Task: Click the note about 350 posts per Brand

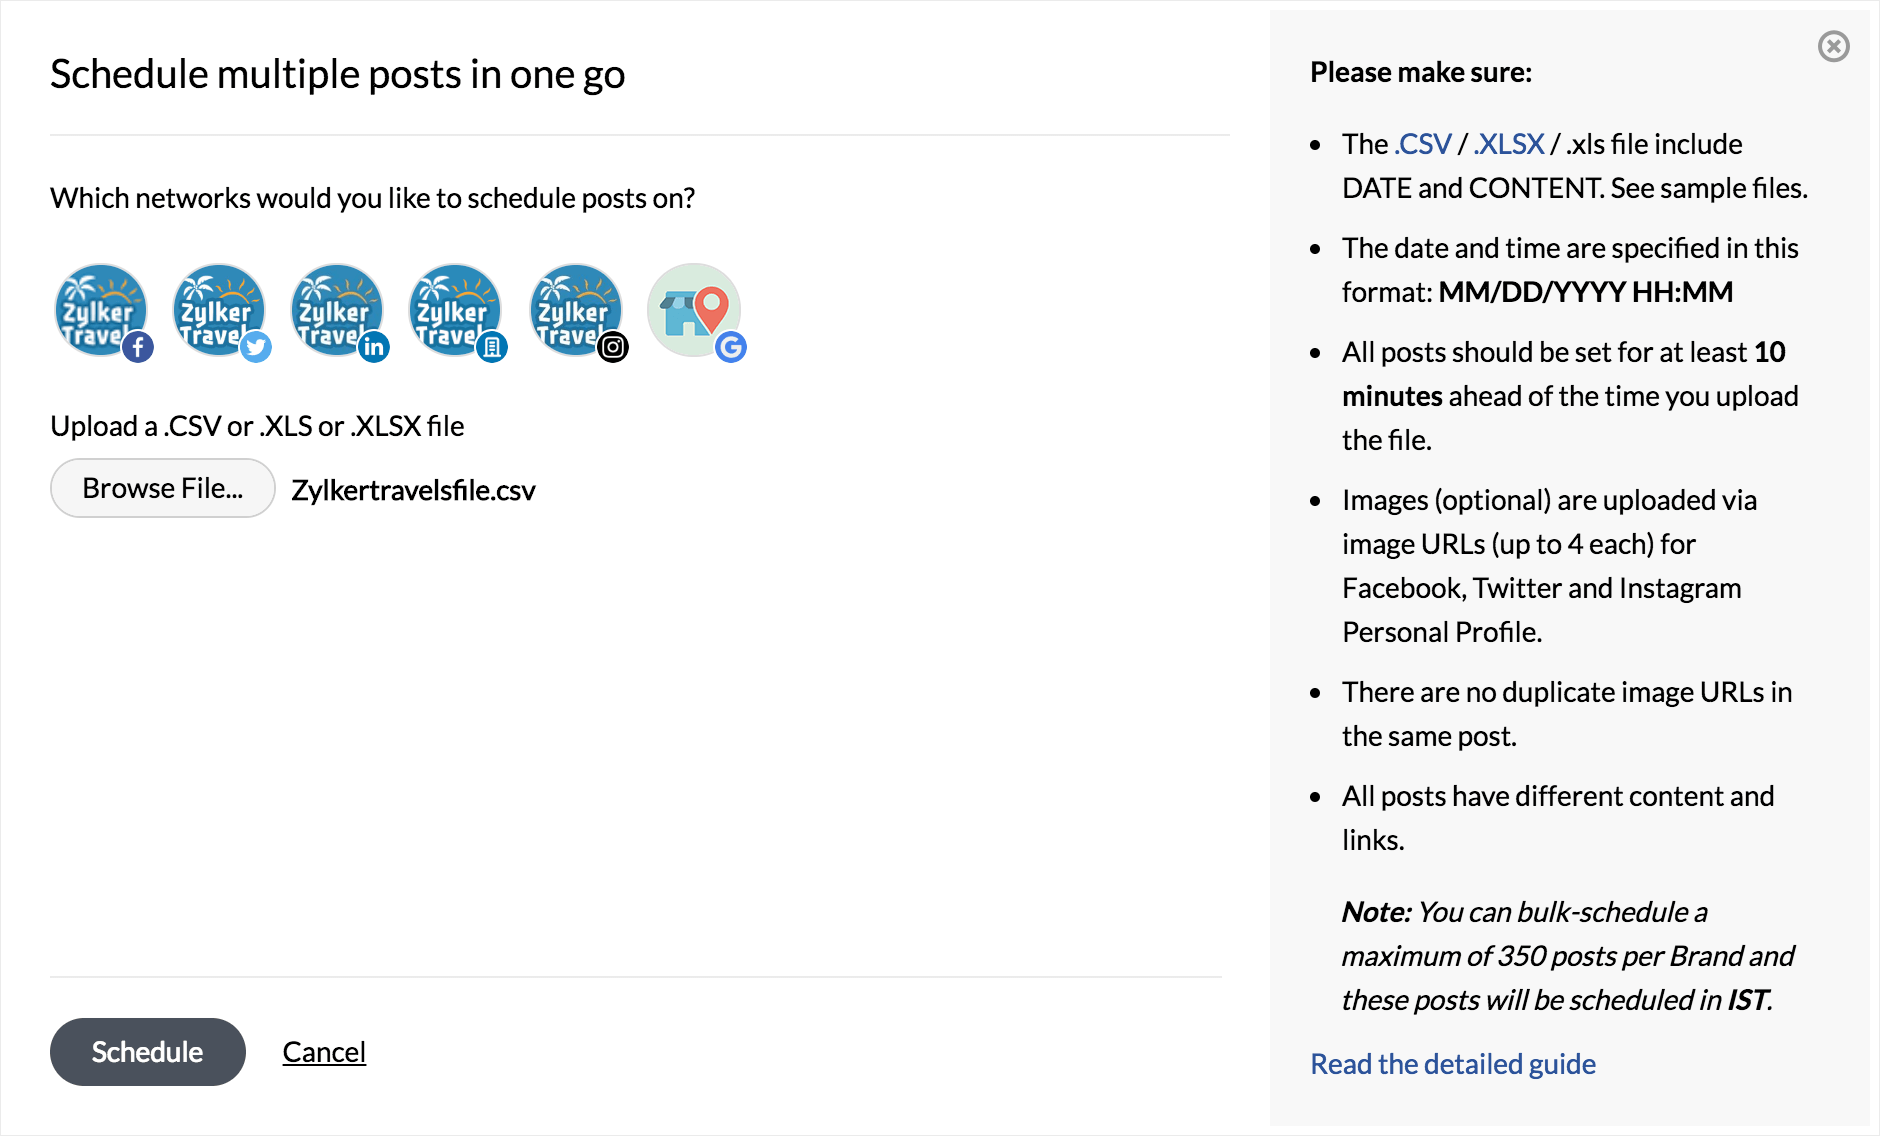Action: [x=1567, y=956]
